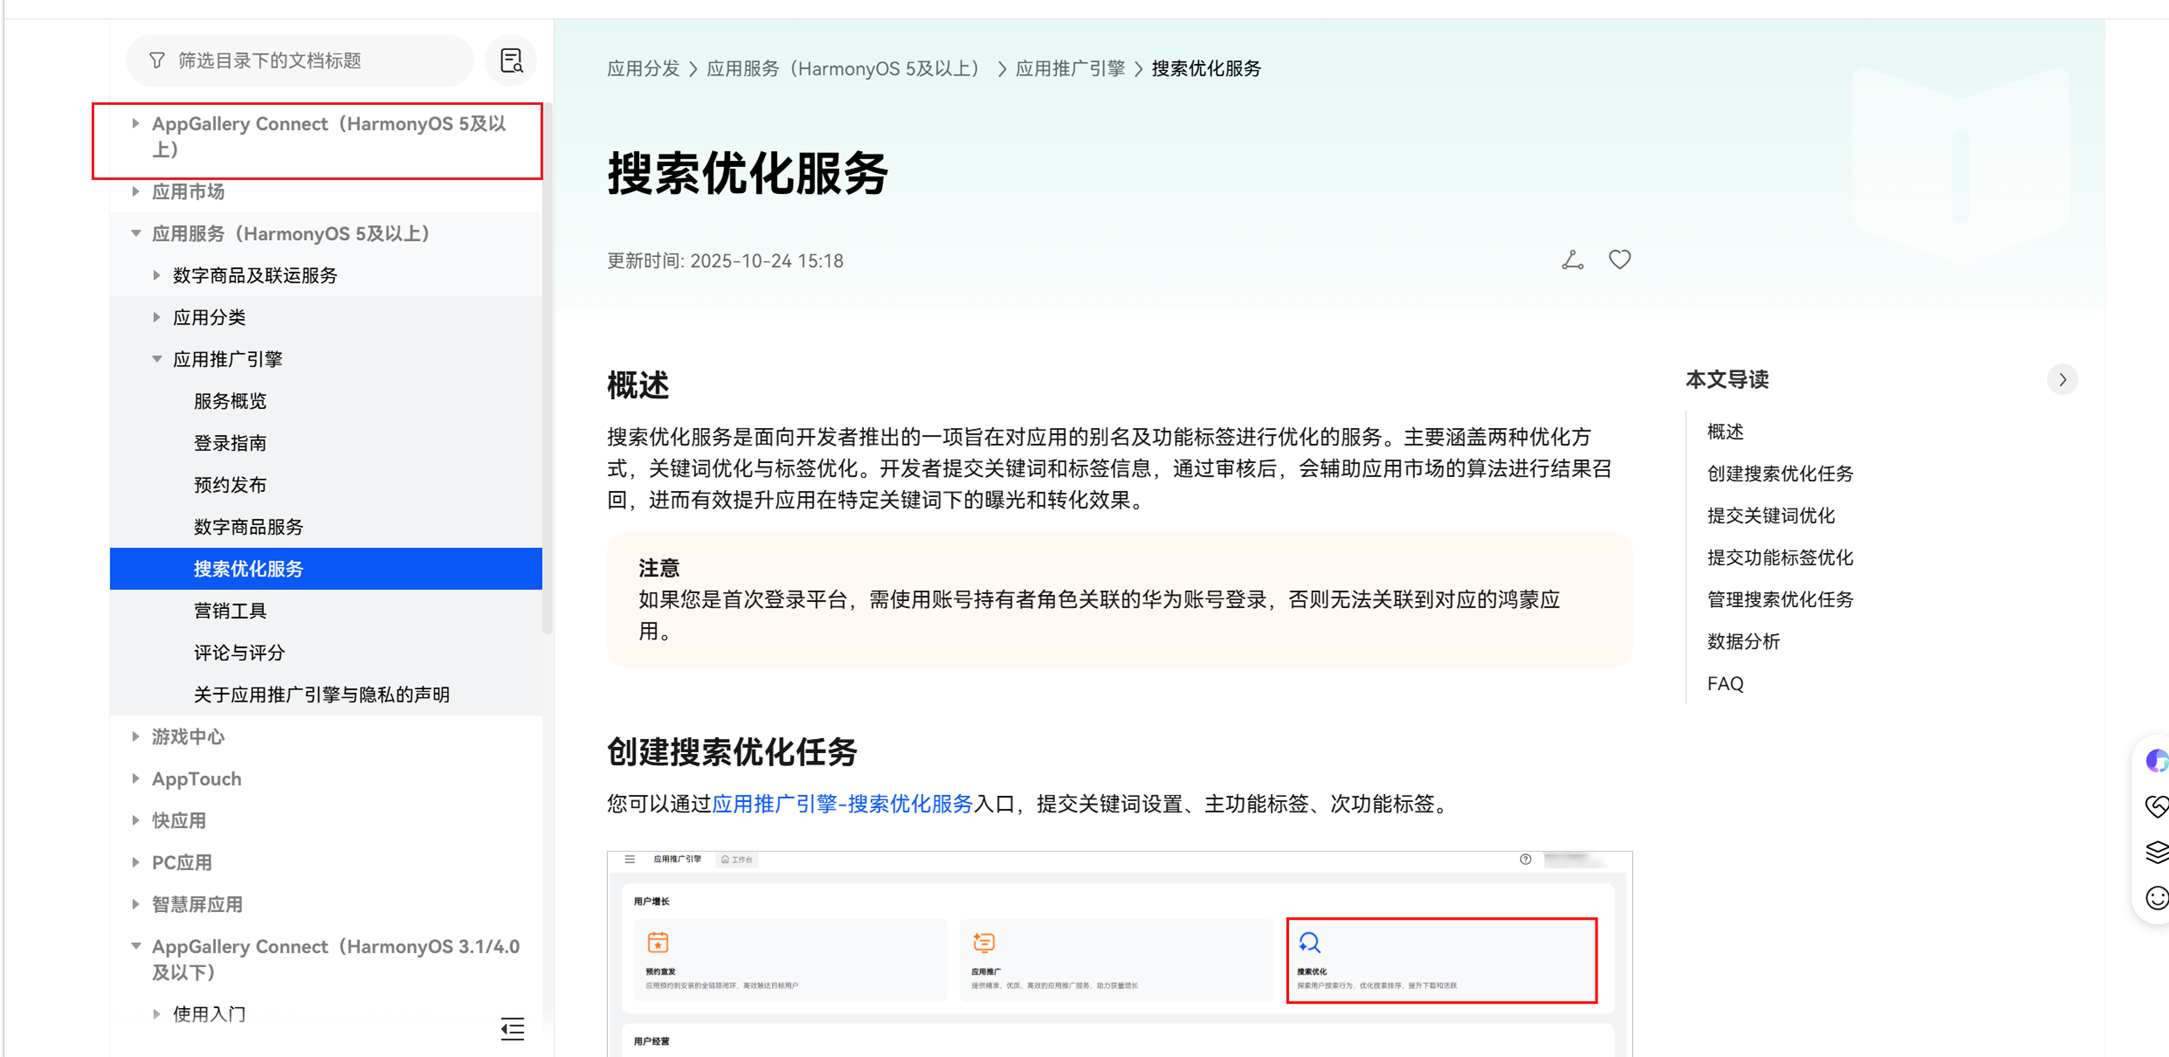
Task: Click the 应用推广 icon in the screenshot
Action: tap(984, 942)
